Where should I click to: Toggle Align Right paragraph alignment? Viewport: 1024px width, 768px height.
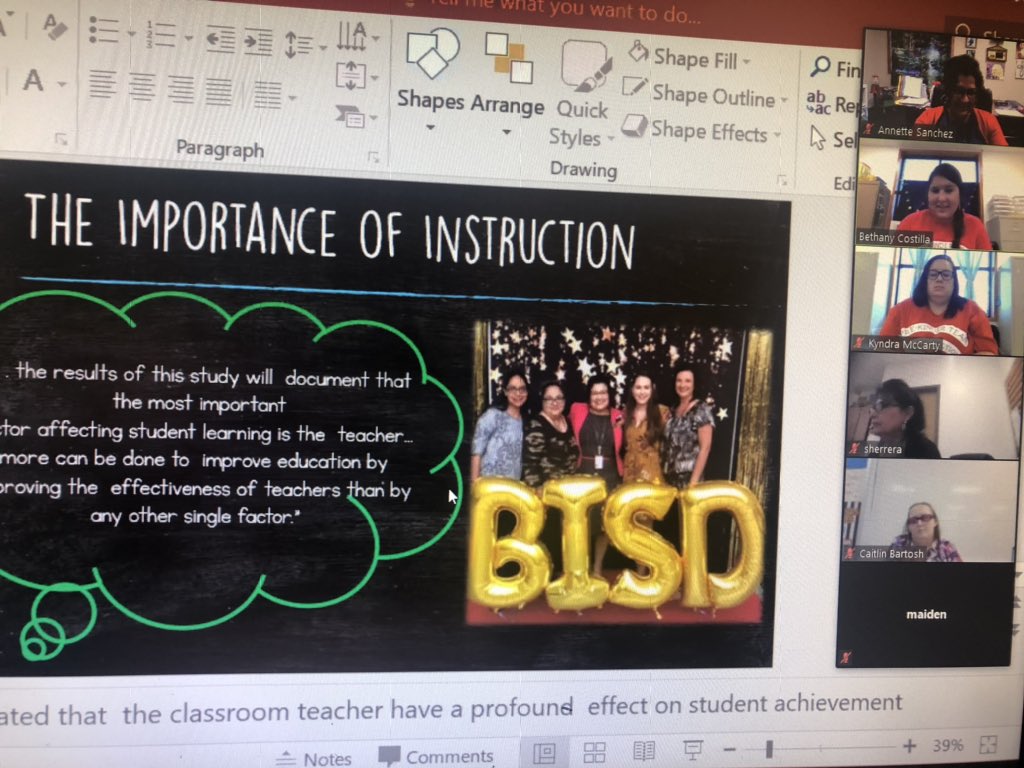pyautogui.click(x=180, y=89)
